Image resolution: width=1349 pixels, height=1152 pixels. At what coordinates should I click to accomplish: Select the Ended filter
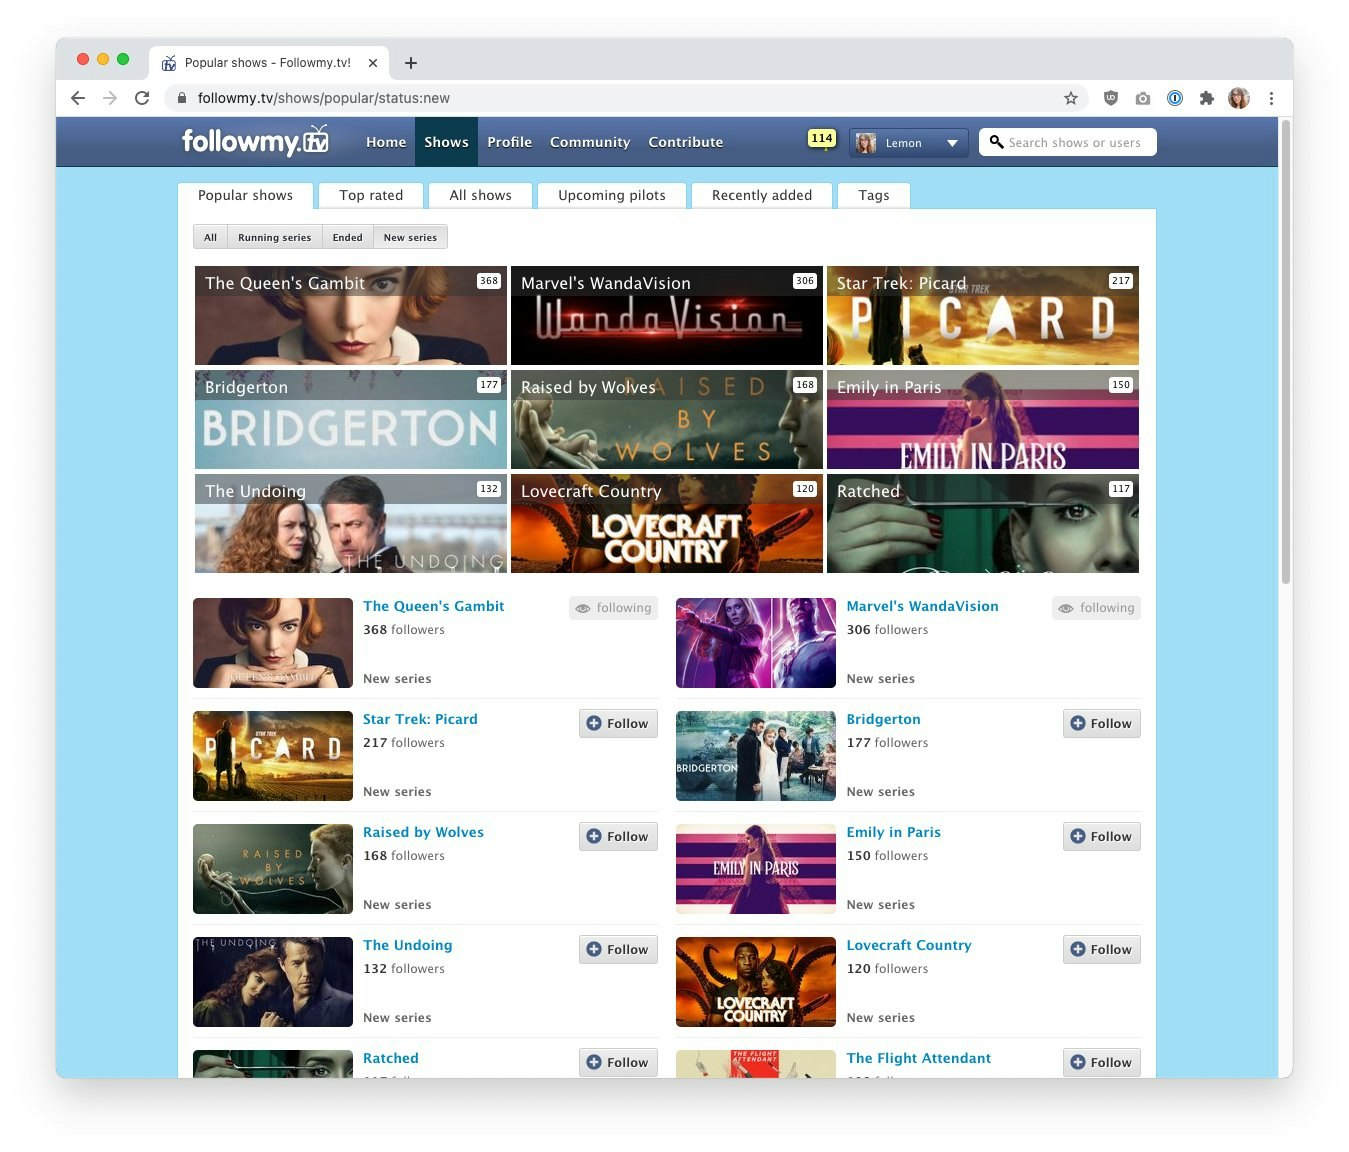click(347, 237)
